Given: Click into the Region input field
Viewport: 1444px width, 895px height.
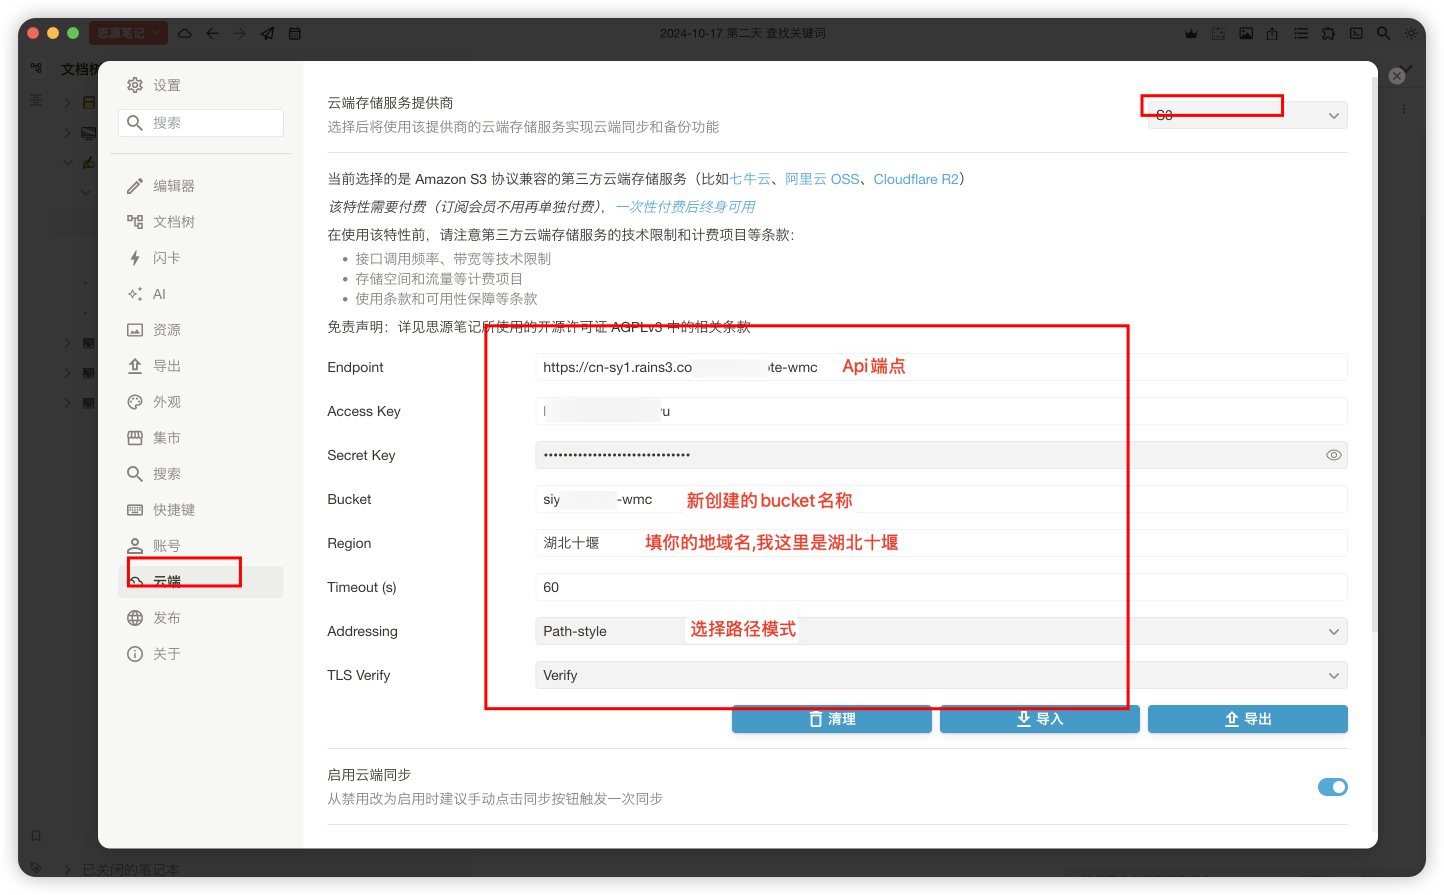Looking at the screenshot, I should (941, 543).
